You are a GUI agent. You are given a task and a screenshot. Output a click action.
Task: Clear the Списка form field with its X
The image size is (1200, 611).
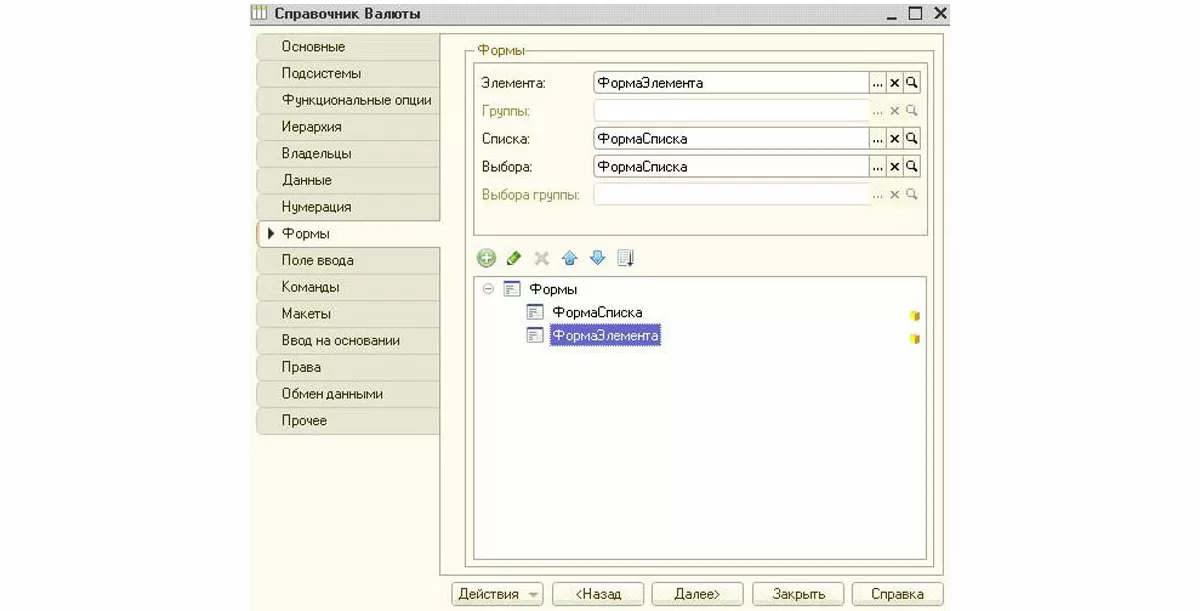pos(895,139)
